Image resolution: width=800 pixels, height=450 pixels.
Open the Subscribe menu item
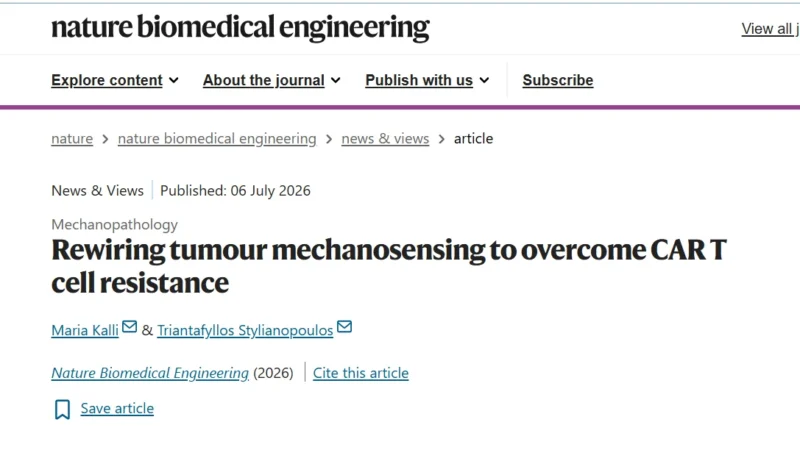tap(558, 80)
